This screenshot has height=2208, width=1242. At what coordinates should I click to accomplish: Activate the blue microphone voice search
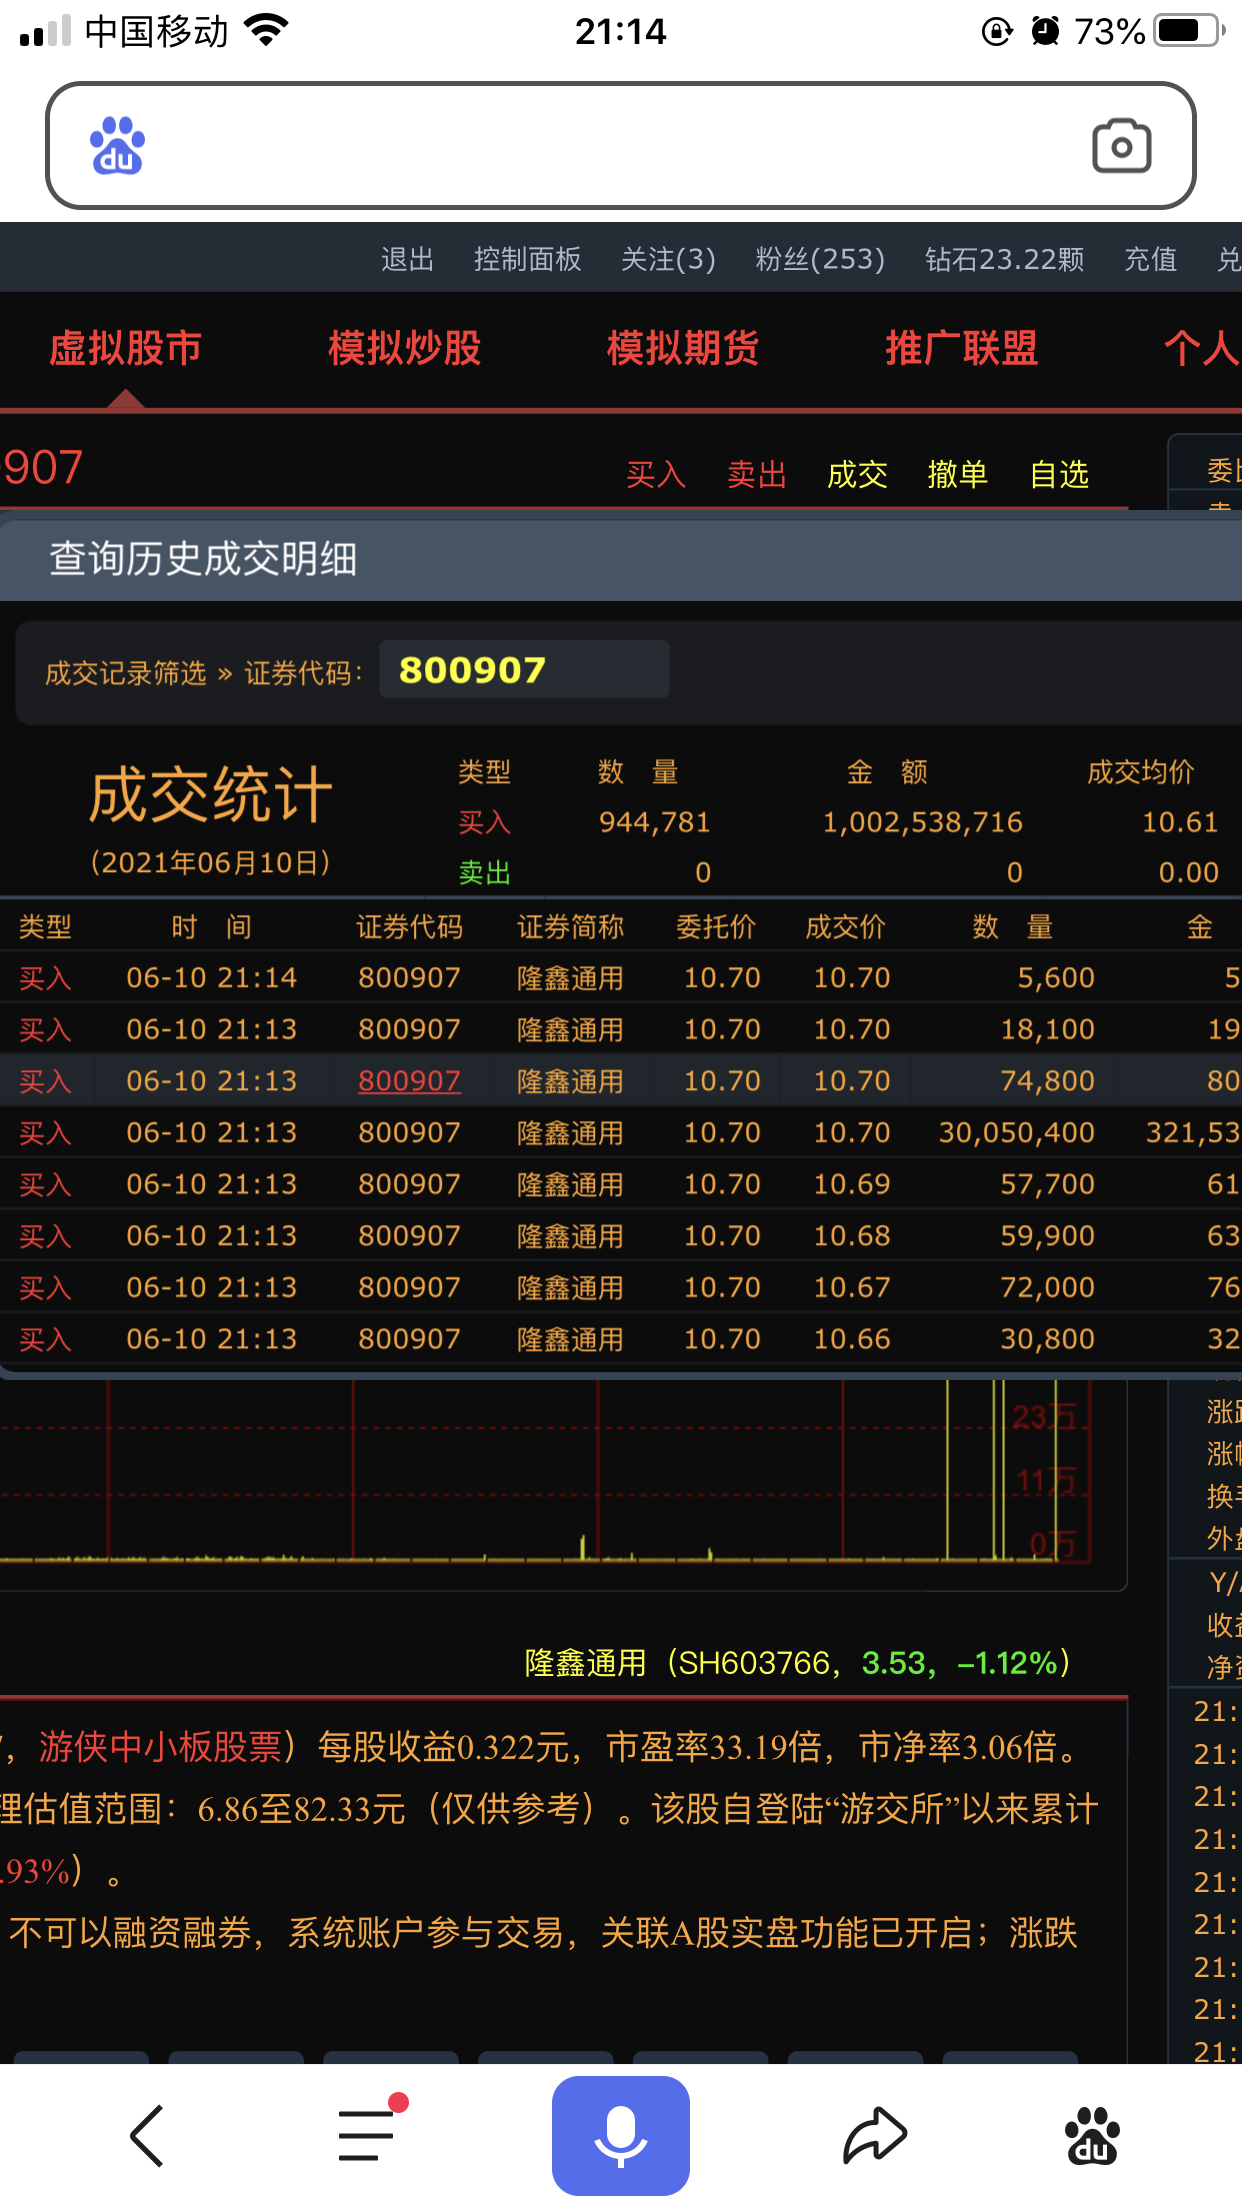pos(620,2135)
